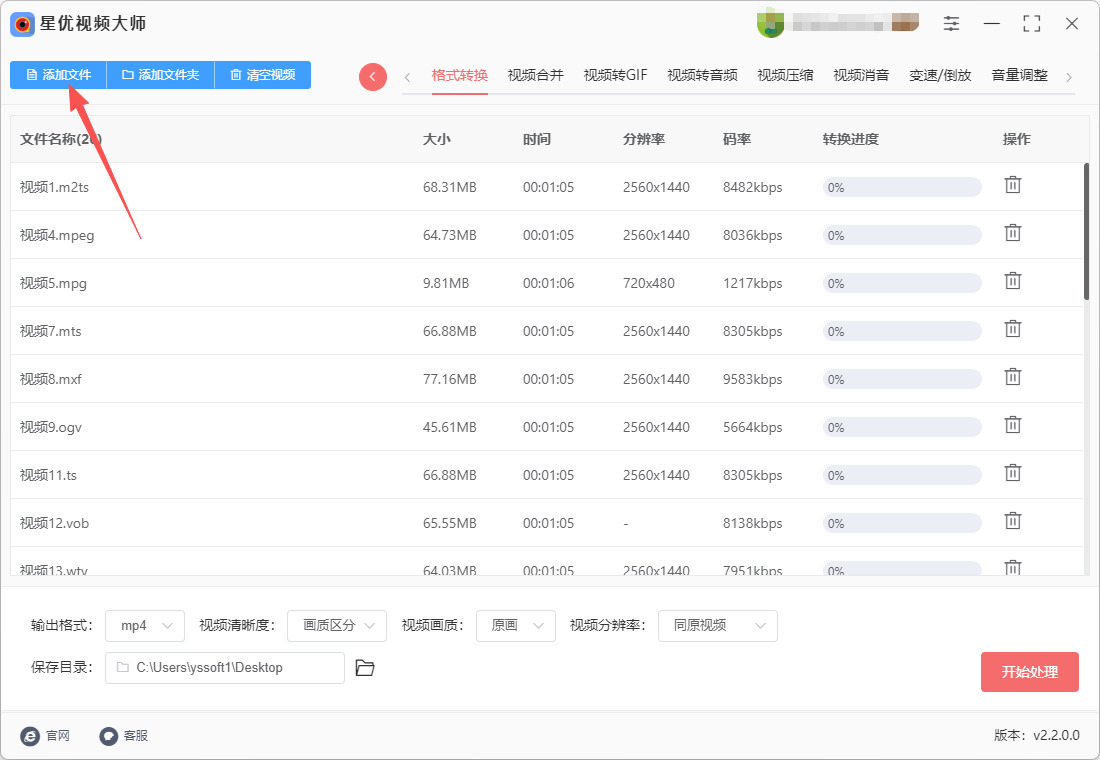Switch to the 视频合并 tab
This screenshot has height=760, width=1100.
click(535, 75)
